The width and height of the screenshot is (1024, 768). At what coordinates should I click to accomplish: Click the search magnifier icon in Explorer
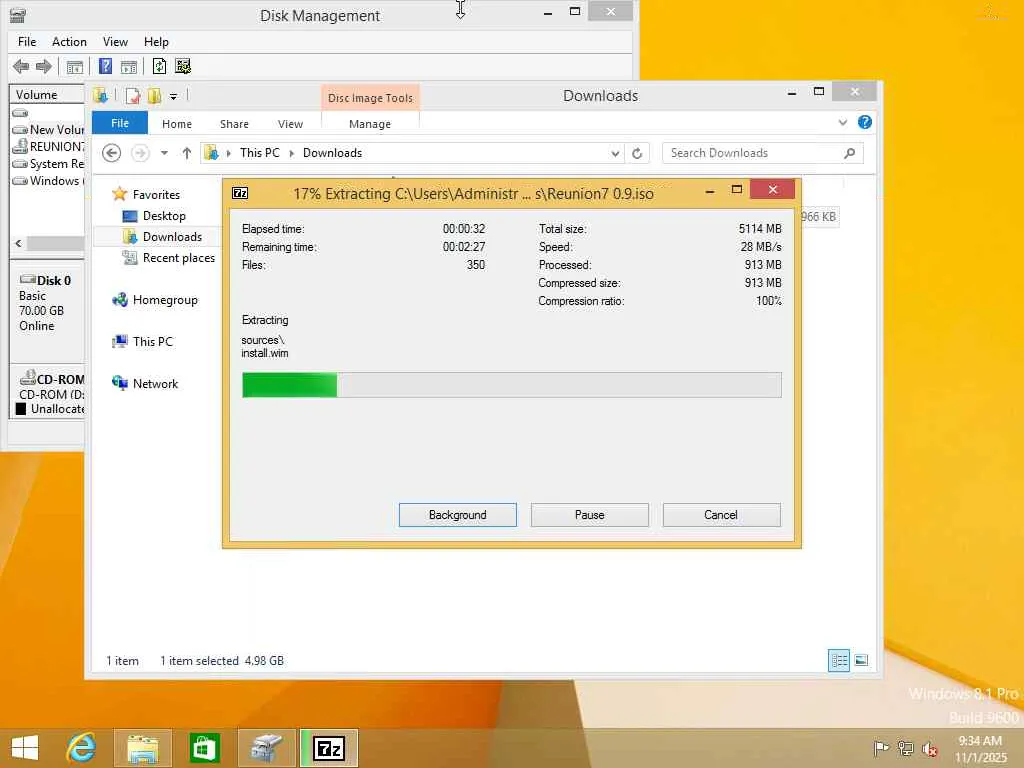pyautogui.click(x=849, y=153)
